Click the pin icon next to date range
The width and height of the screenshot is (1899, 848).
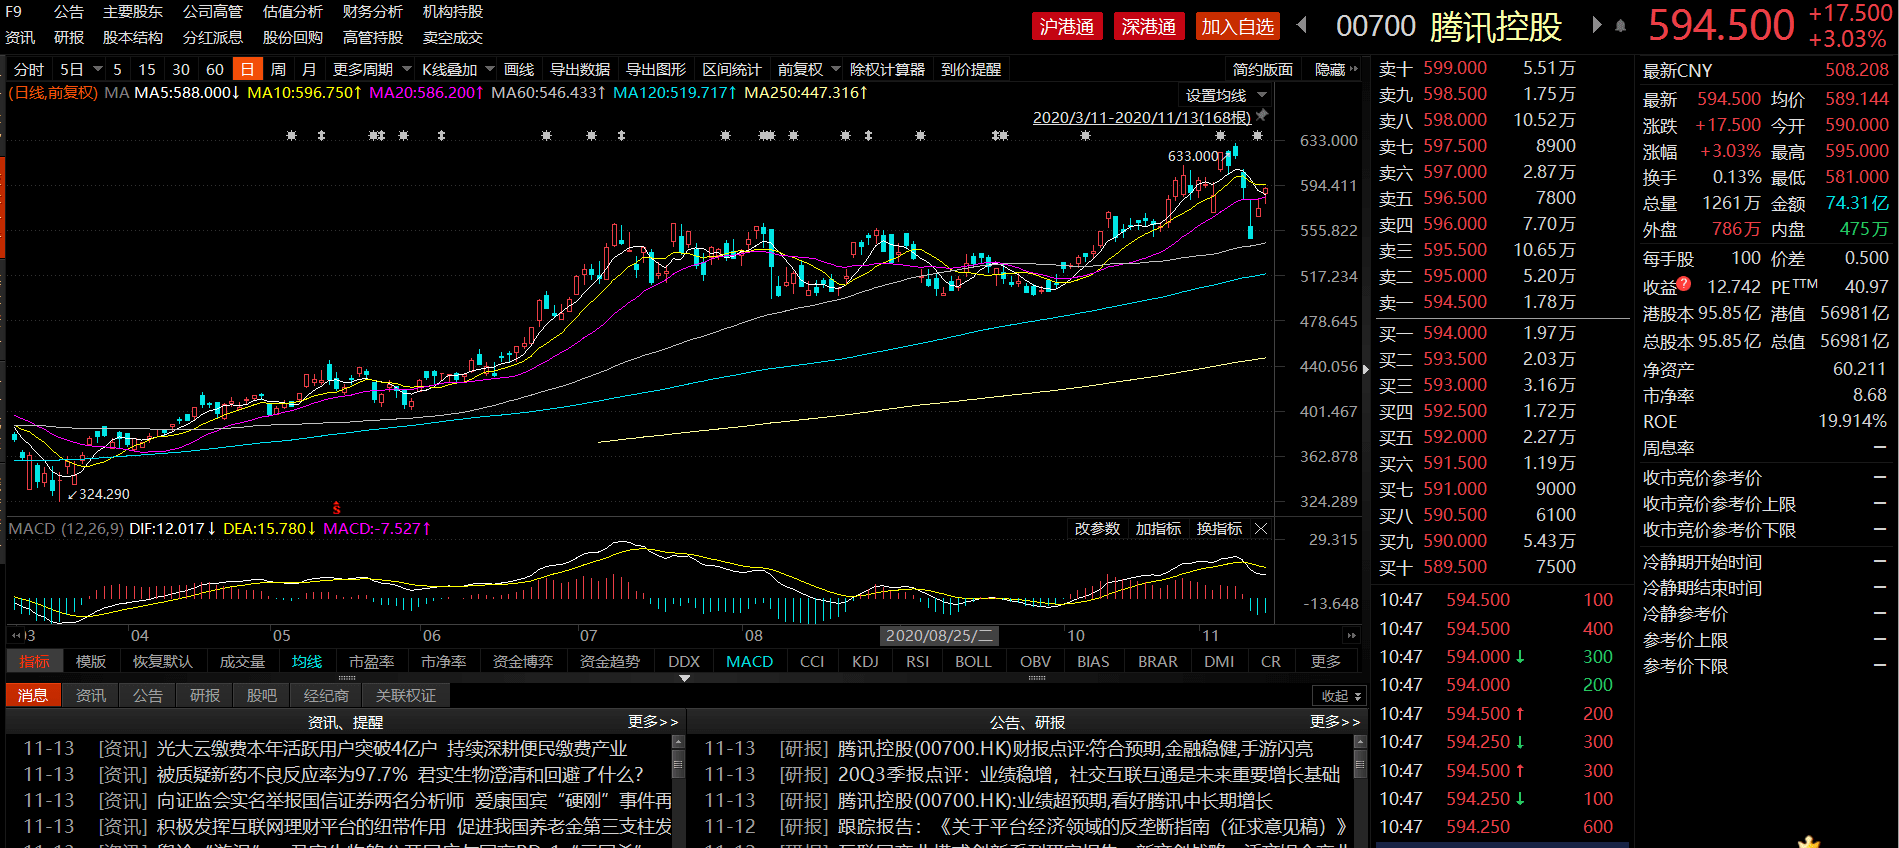pos(1263,116)
